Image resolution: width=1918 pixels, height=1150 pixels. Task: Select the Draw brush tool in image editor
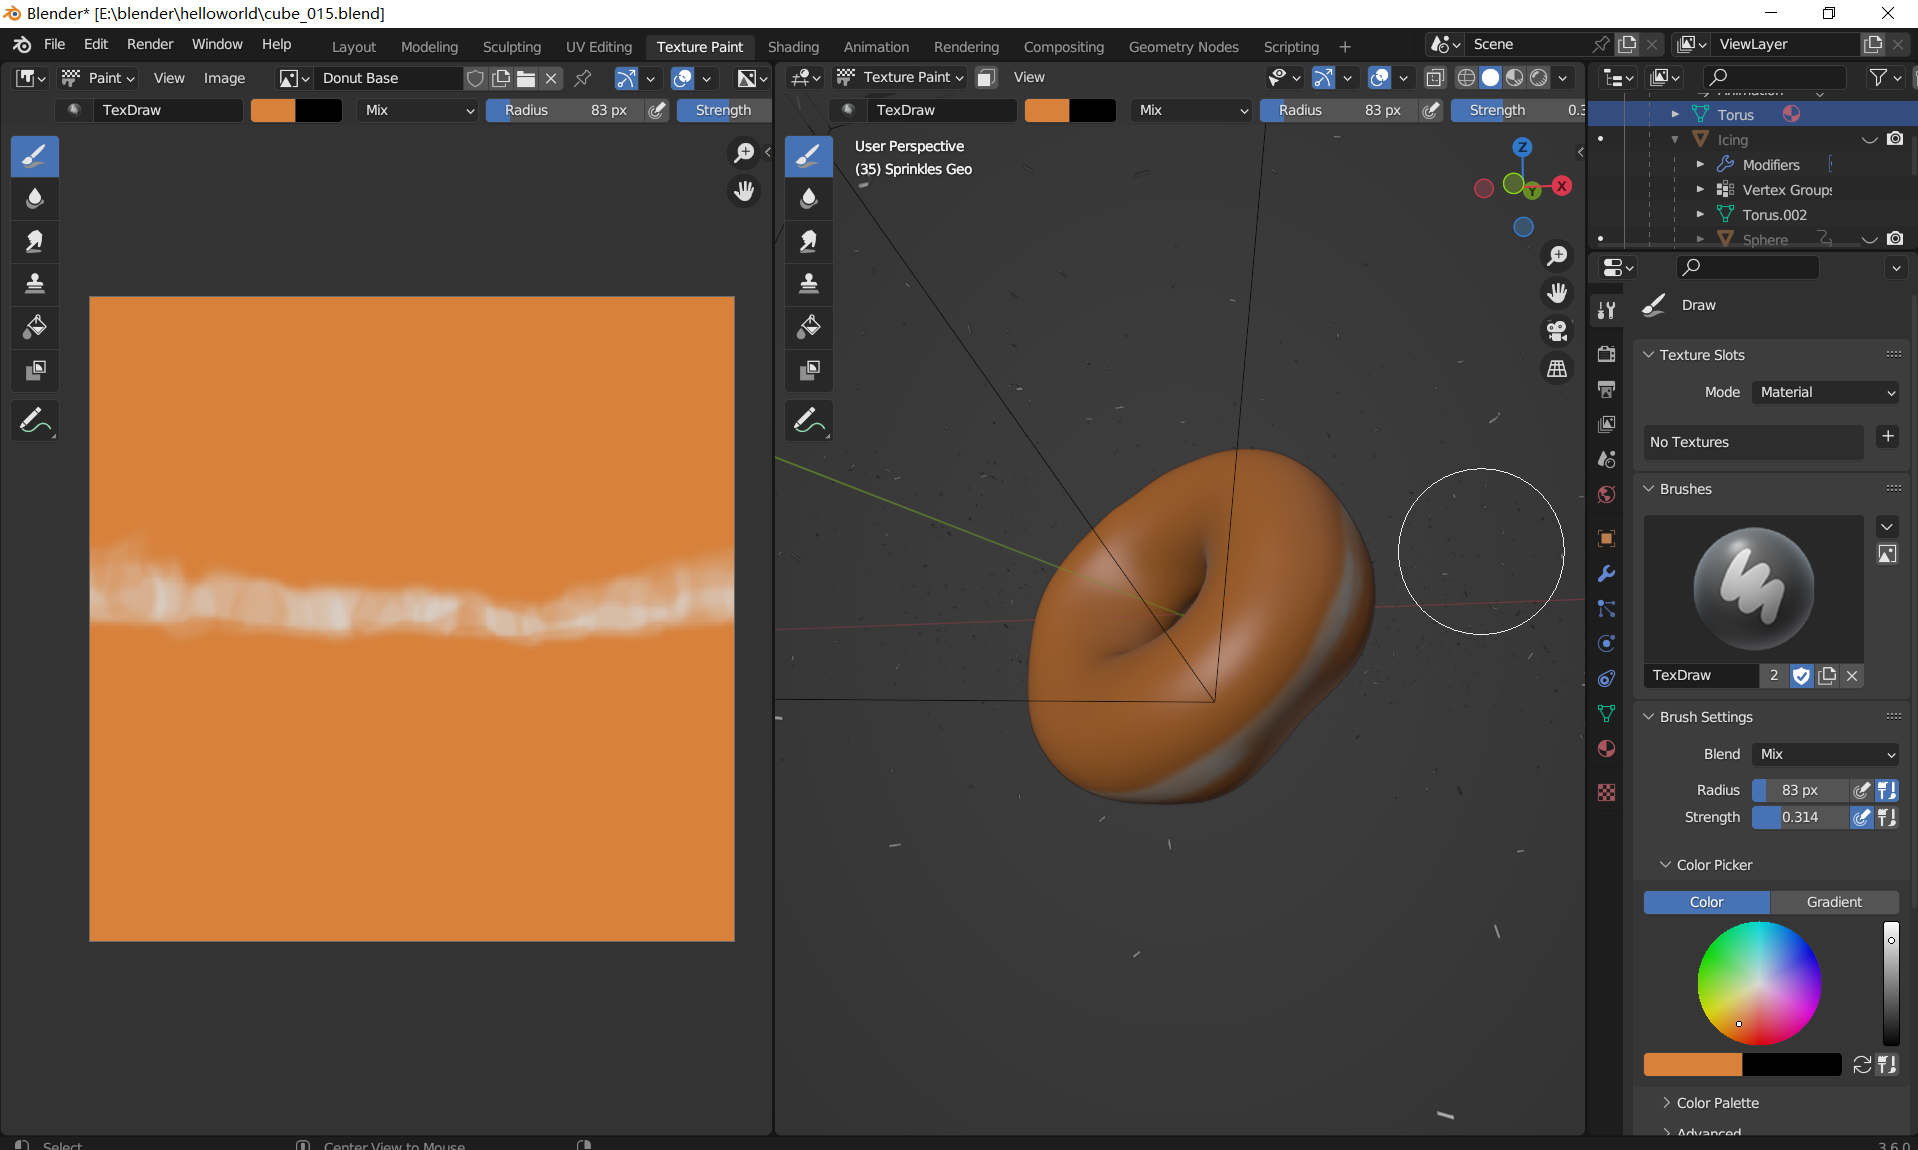[35, 155]
